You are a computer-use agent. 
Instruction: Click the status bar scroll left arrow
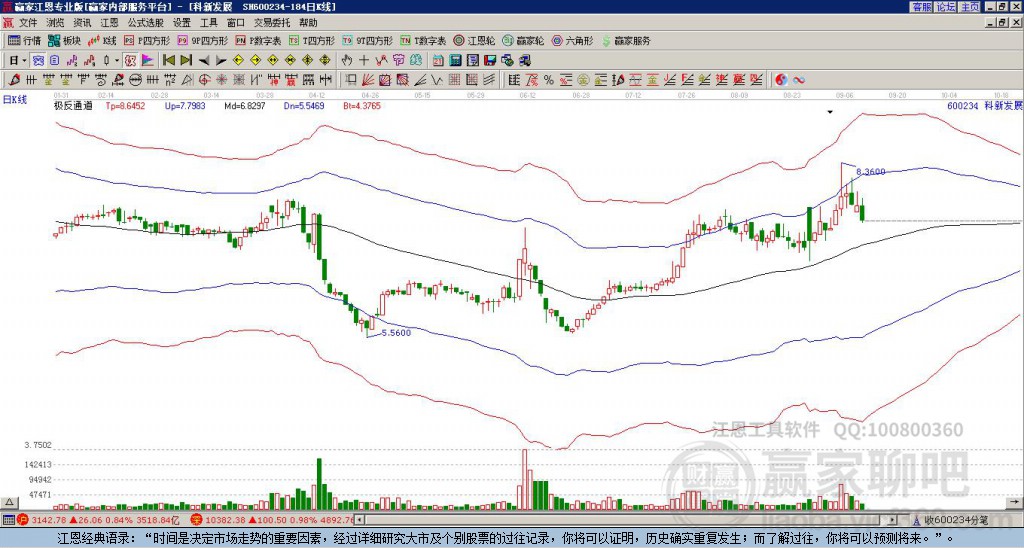[359, 520]
